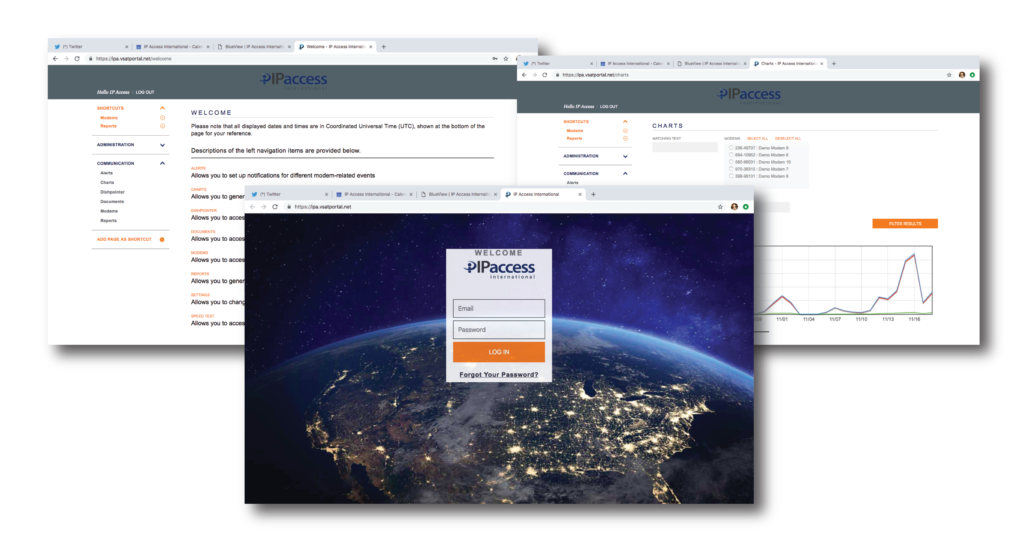Open profile avatar in login window toolbar

tap(734, 206)
